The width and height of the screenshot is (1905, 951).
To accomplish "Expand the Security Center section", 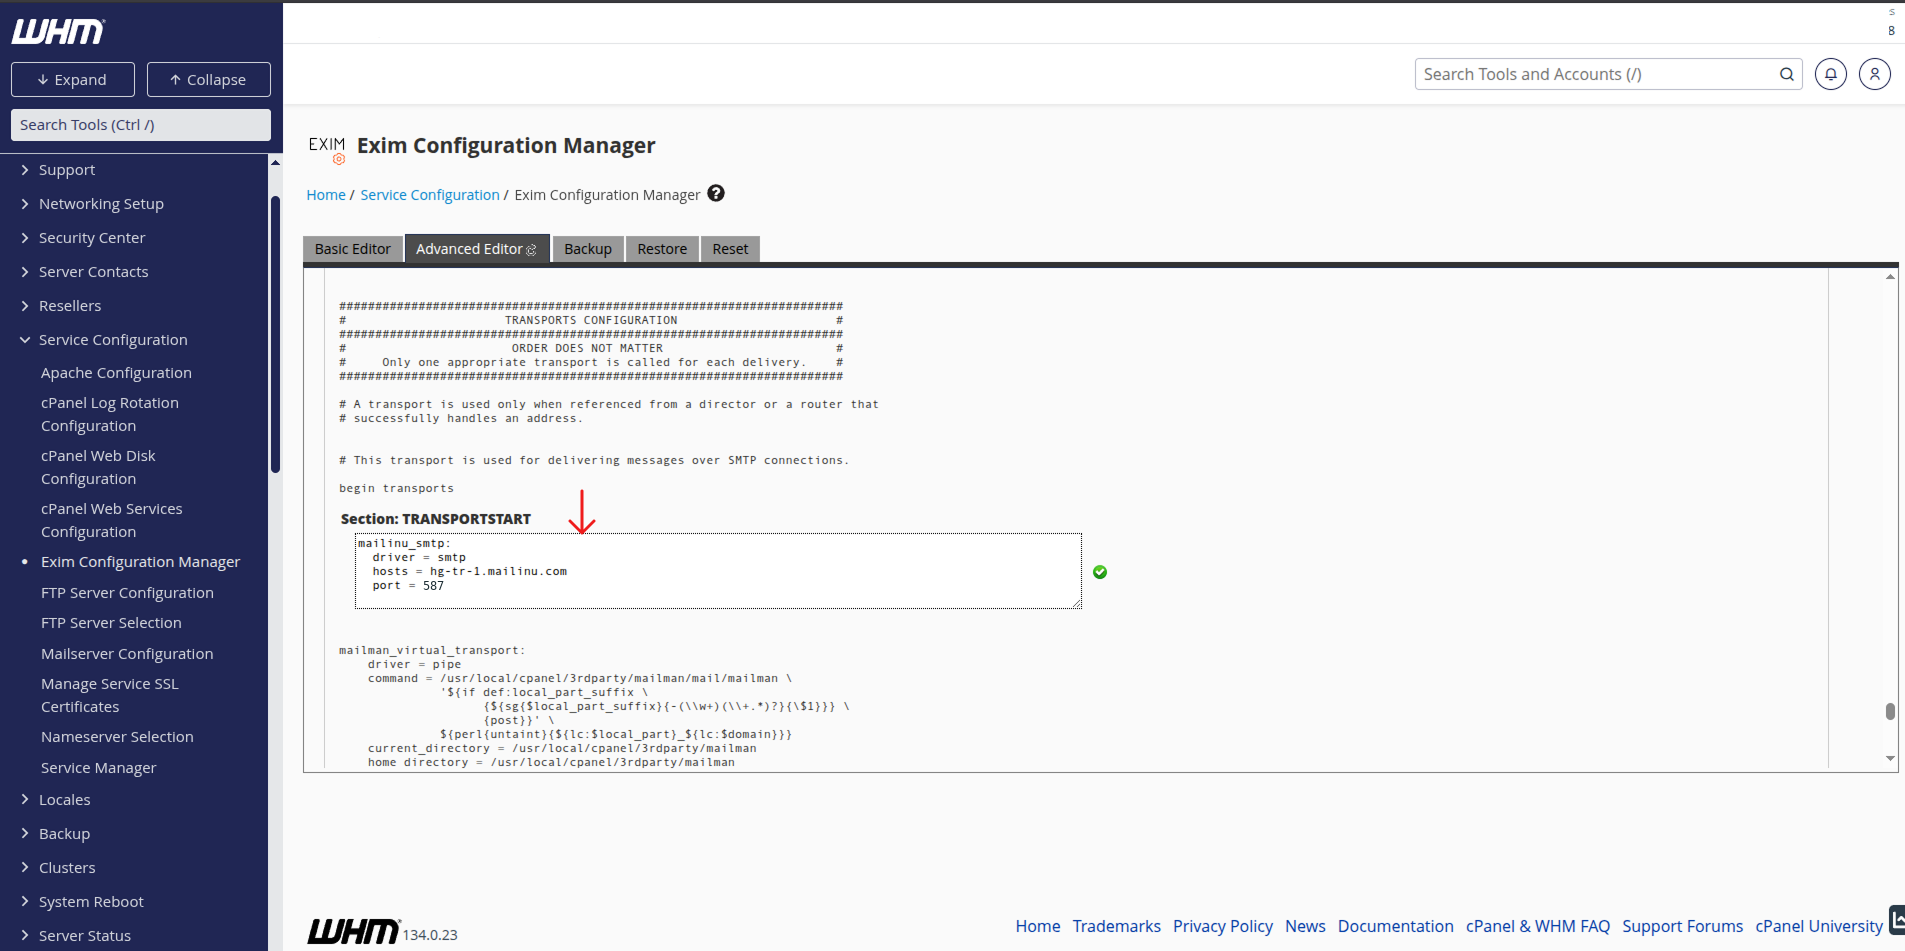I will coord(92,238).
